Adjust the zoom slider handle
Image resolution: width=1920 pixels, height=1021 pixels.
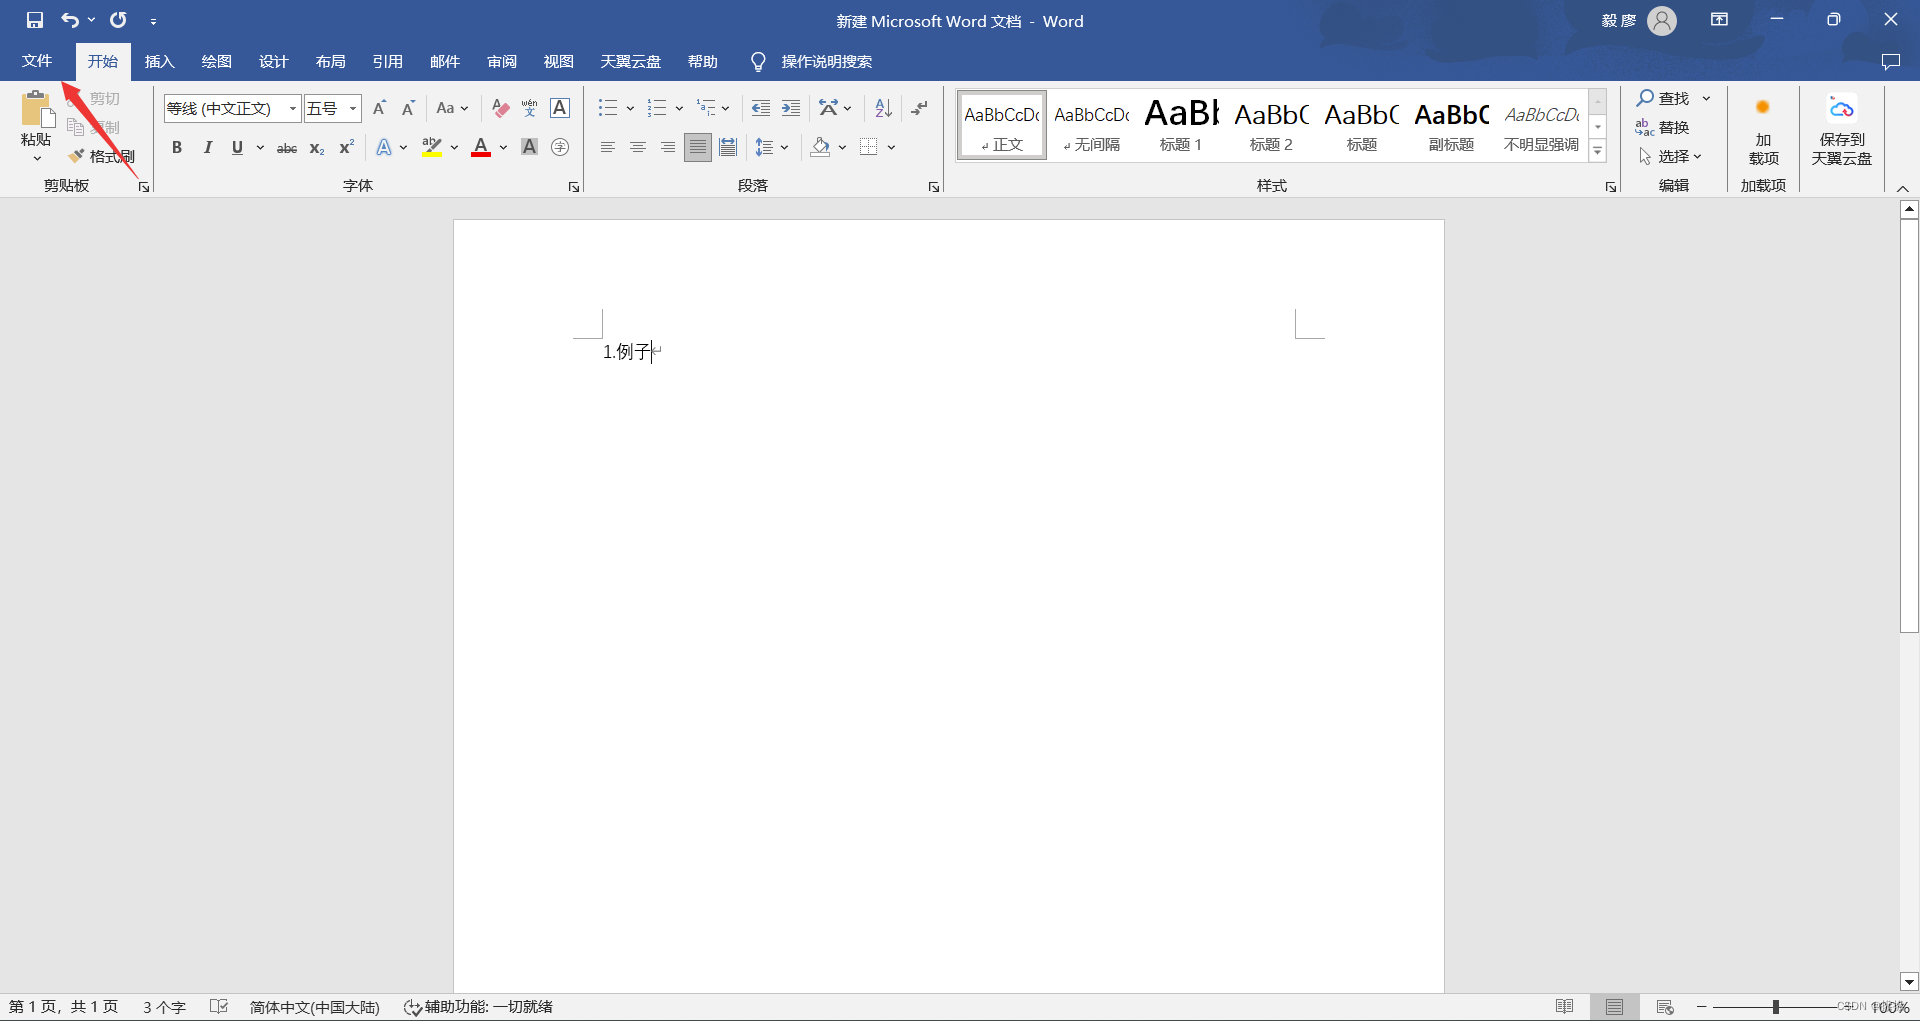(1776, 1007)
